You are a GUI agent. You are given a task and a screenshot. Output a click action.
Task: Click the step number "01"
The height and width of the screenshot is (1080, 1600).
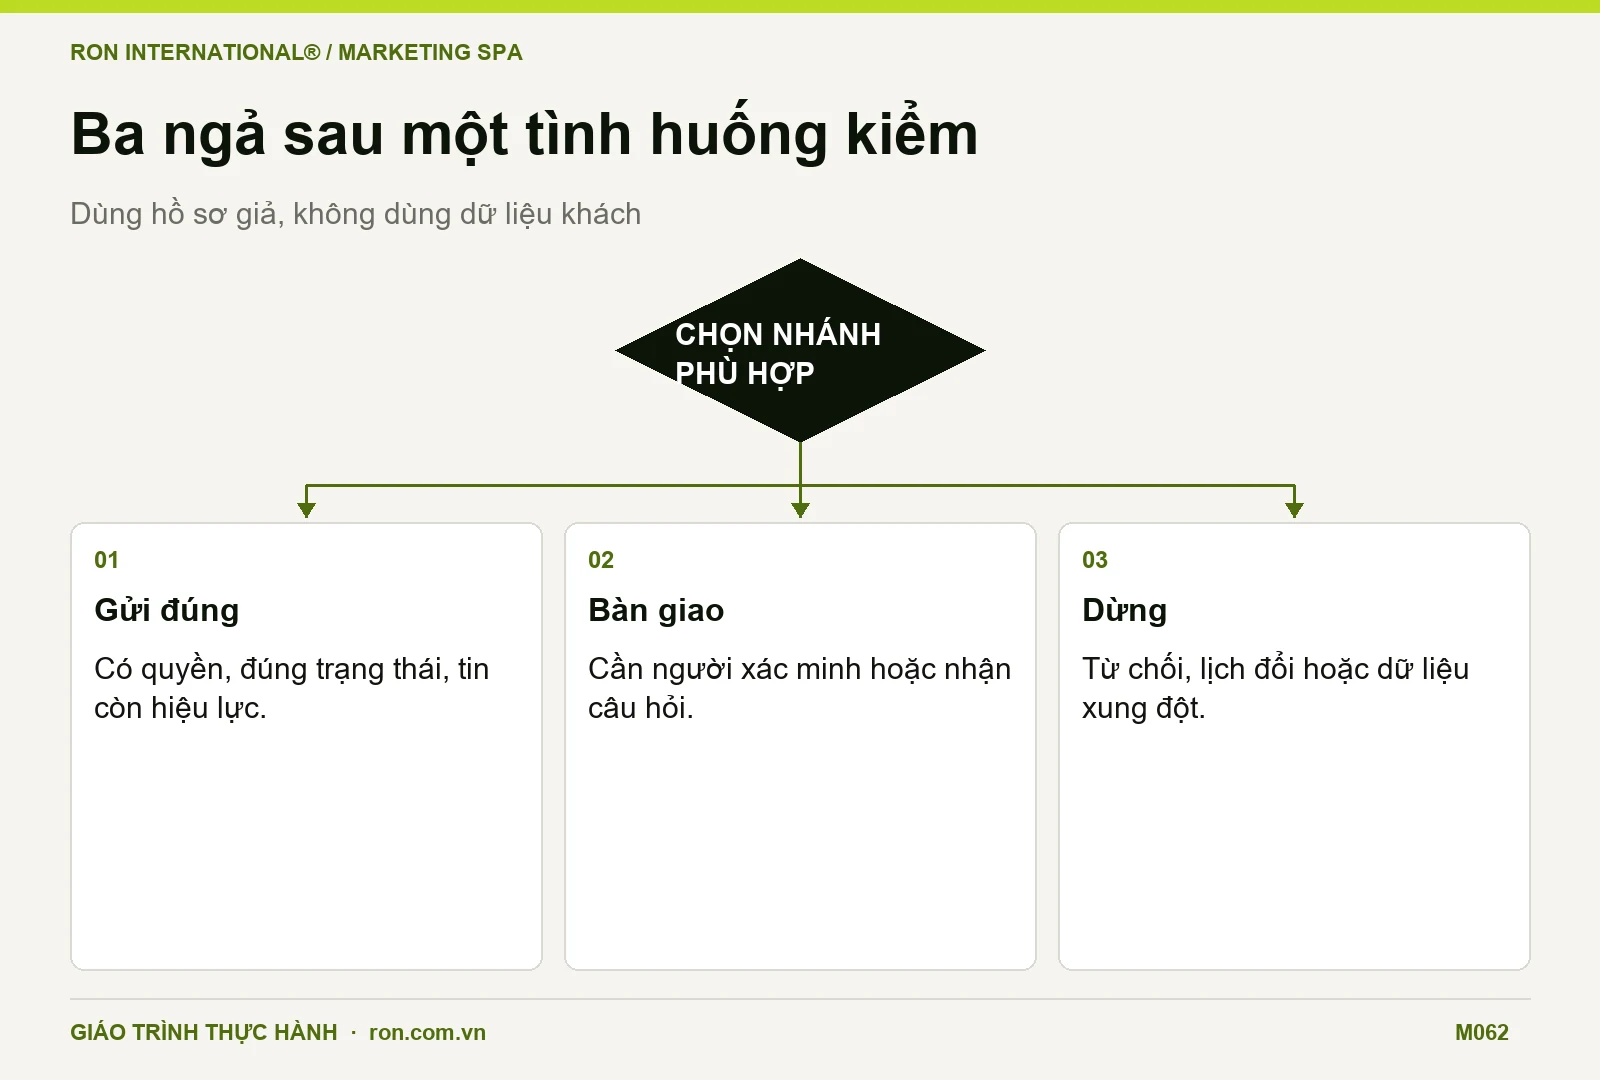click(106, 560)
